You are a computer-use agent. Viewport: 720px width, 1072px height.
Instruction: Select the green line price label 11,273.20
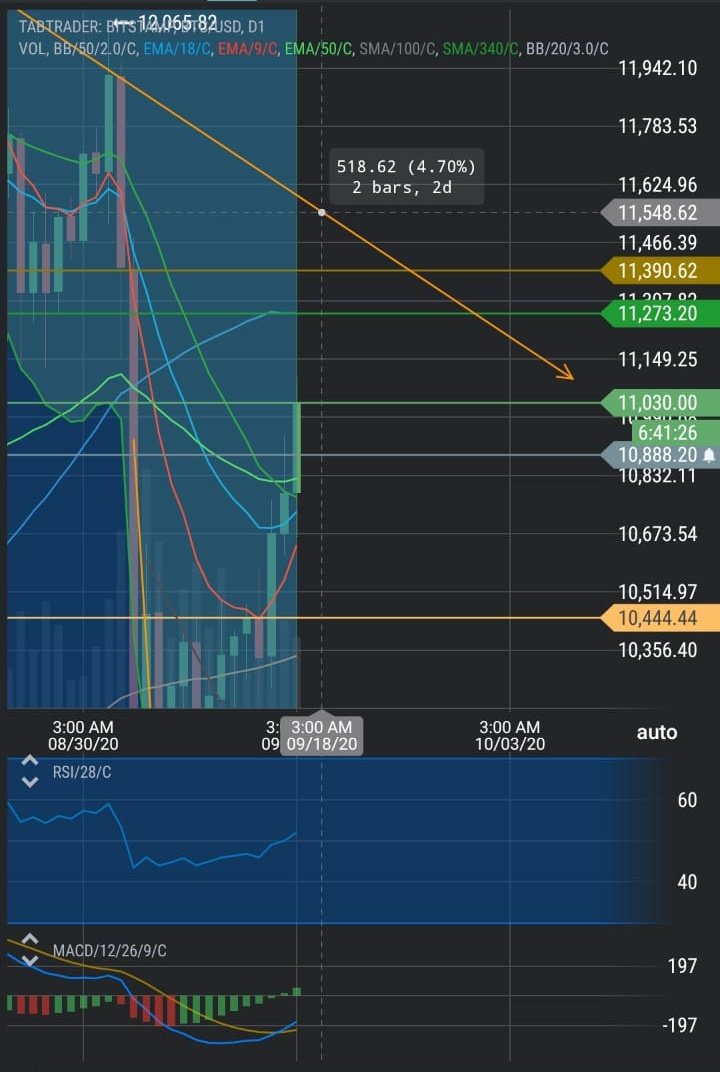(x=660, y=314)
